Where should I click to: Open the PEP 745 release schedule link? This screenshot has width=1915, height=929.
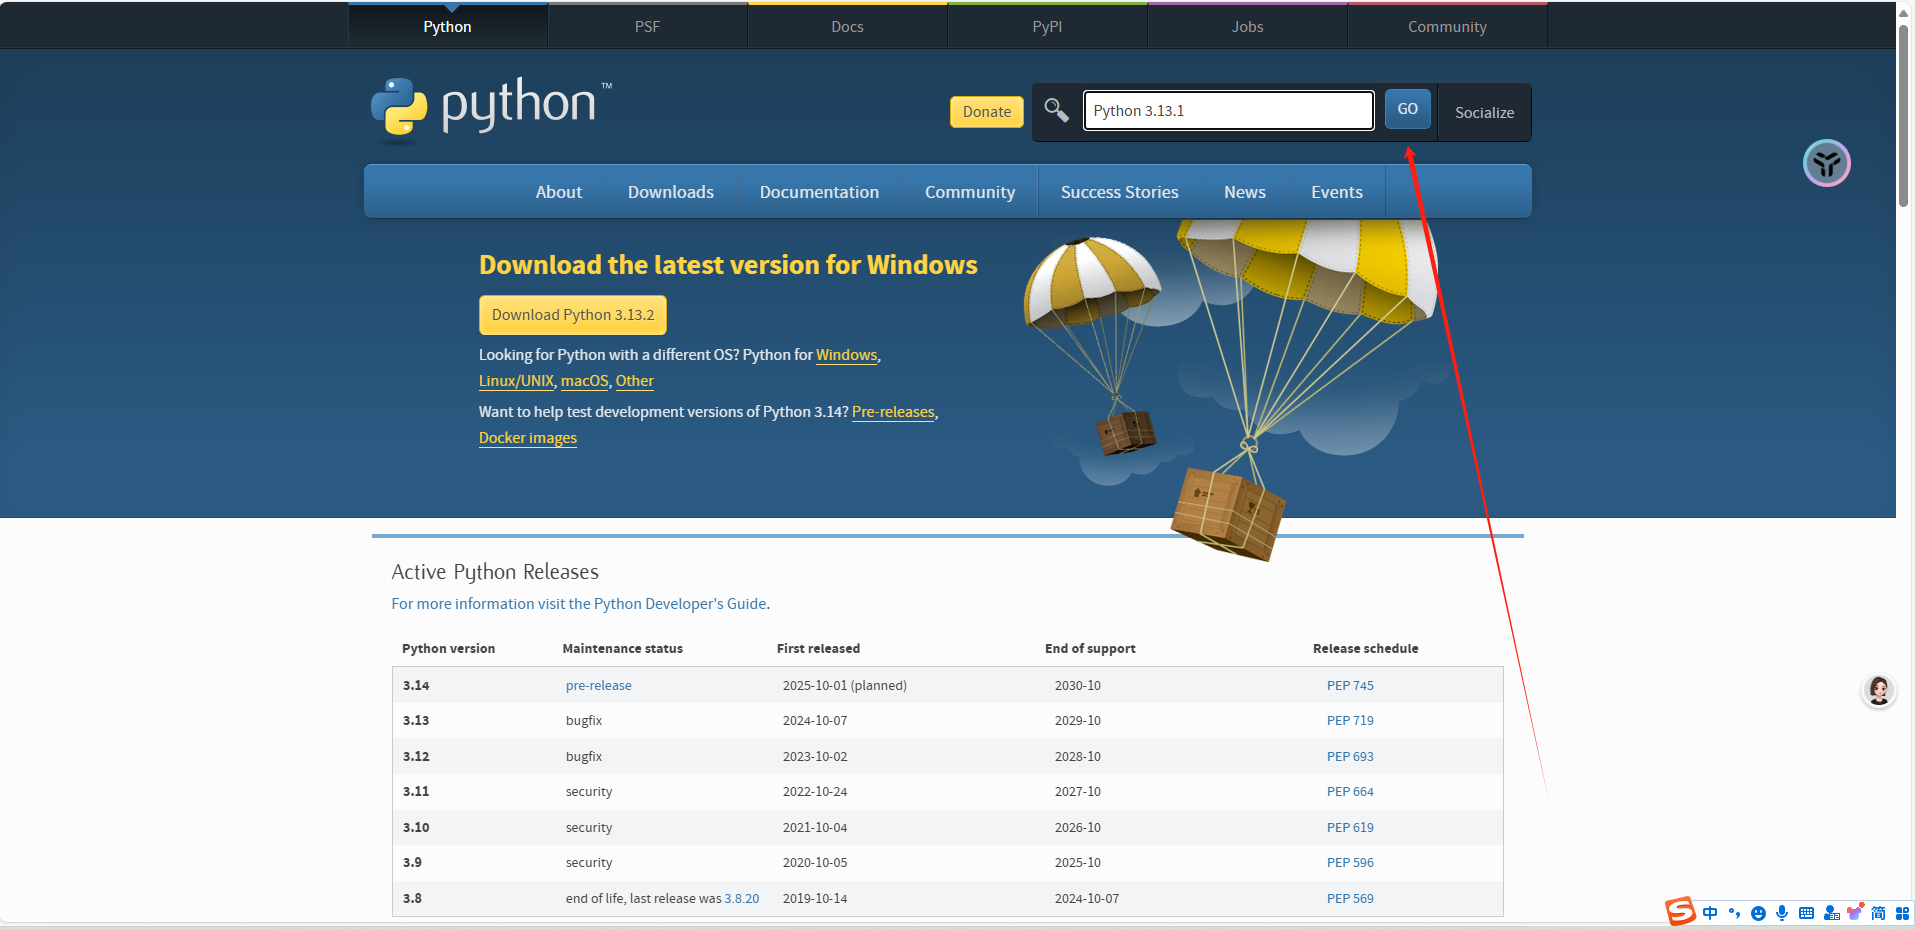coord(1350,685)
